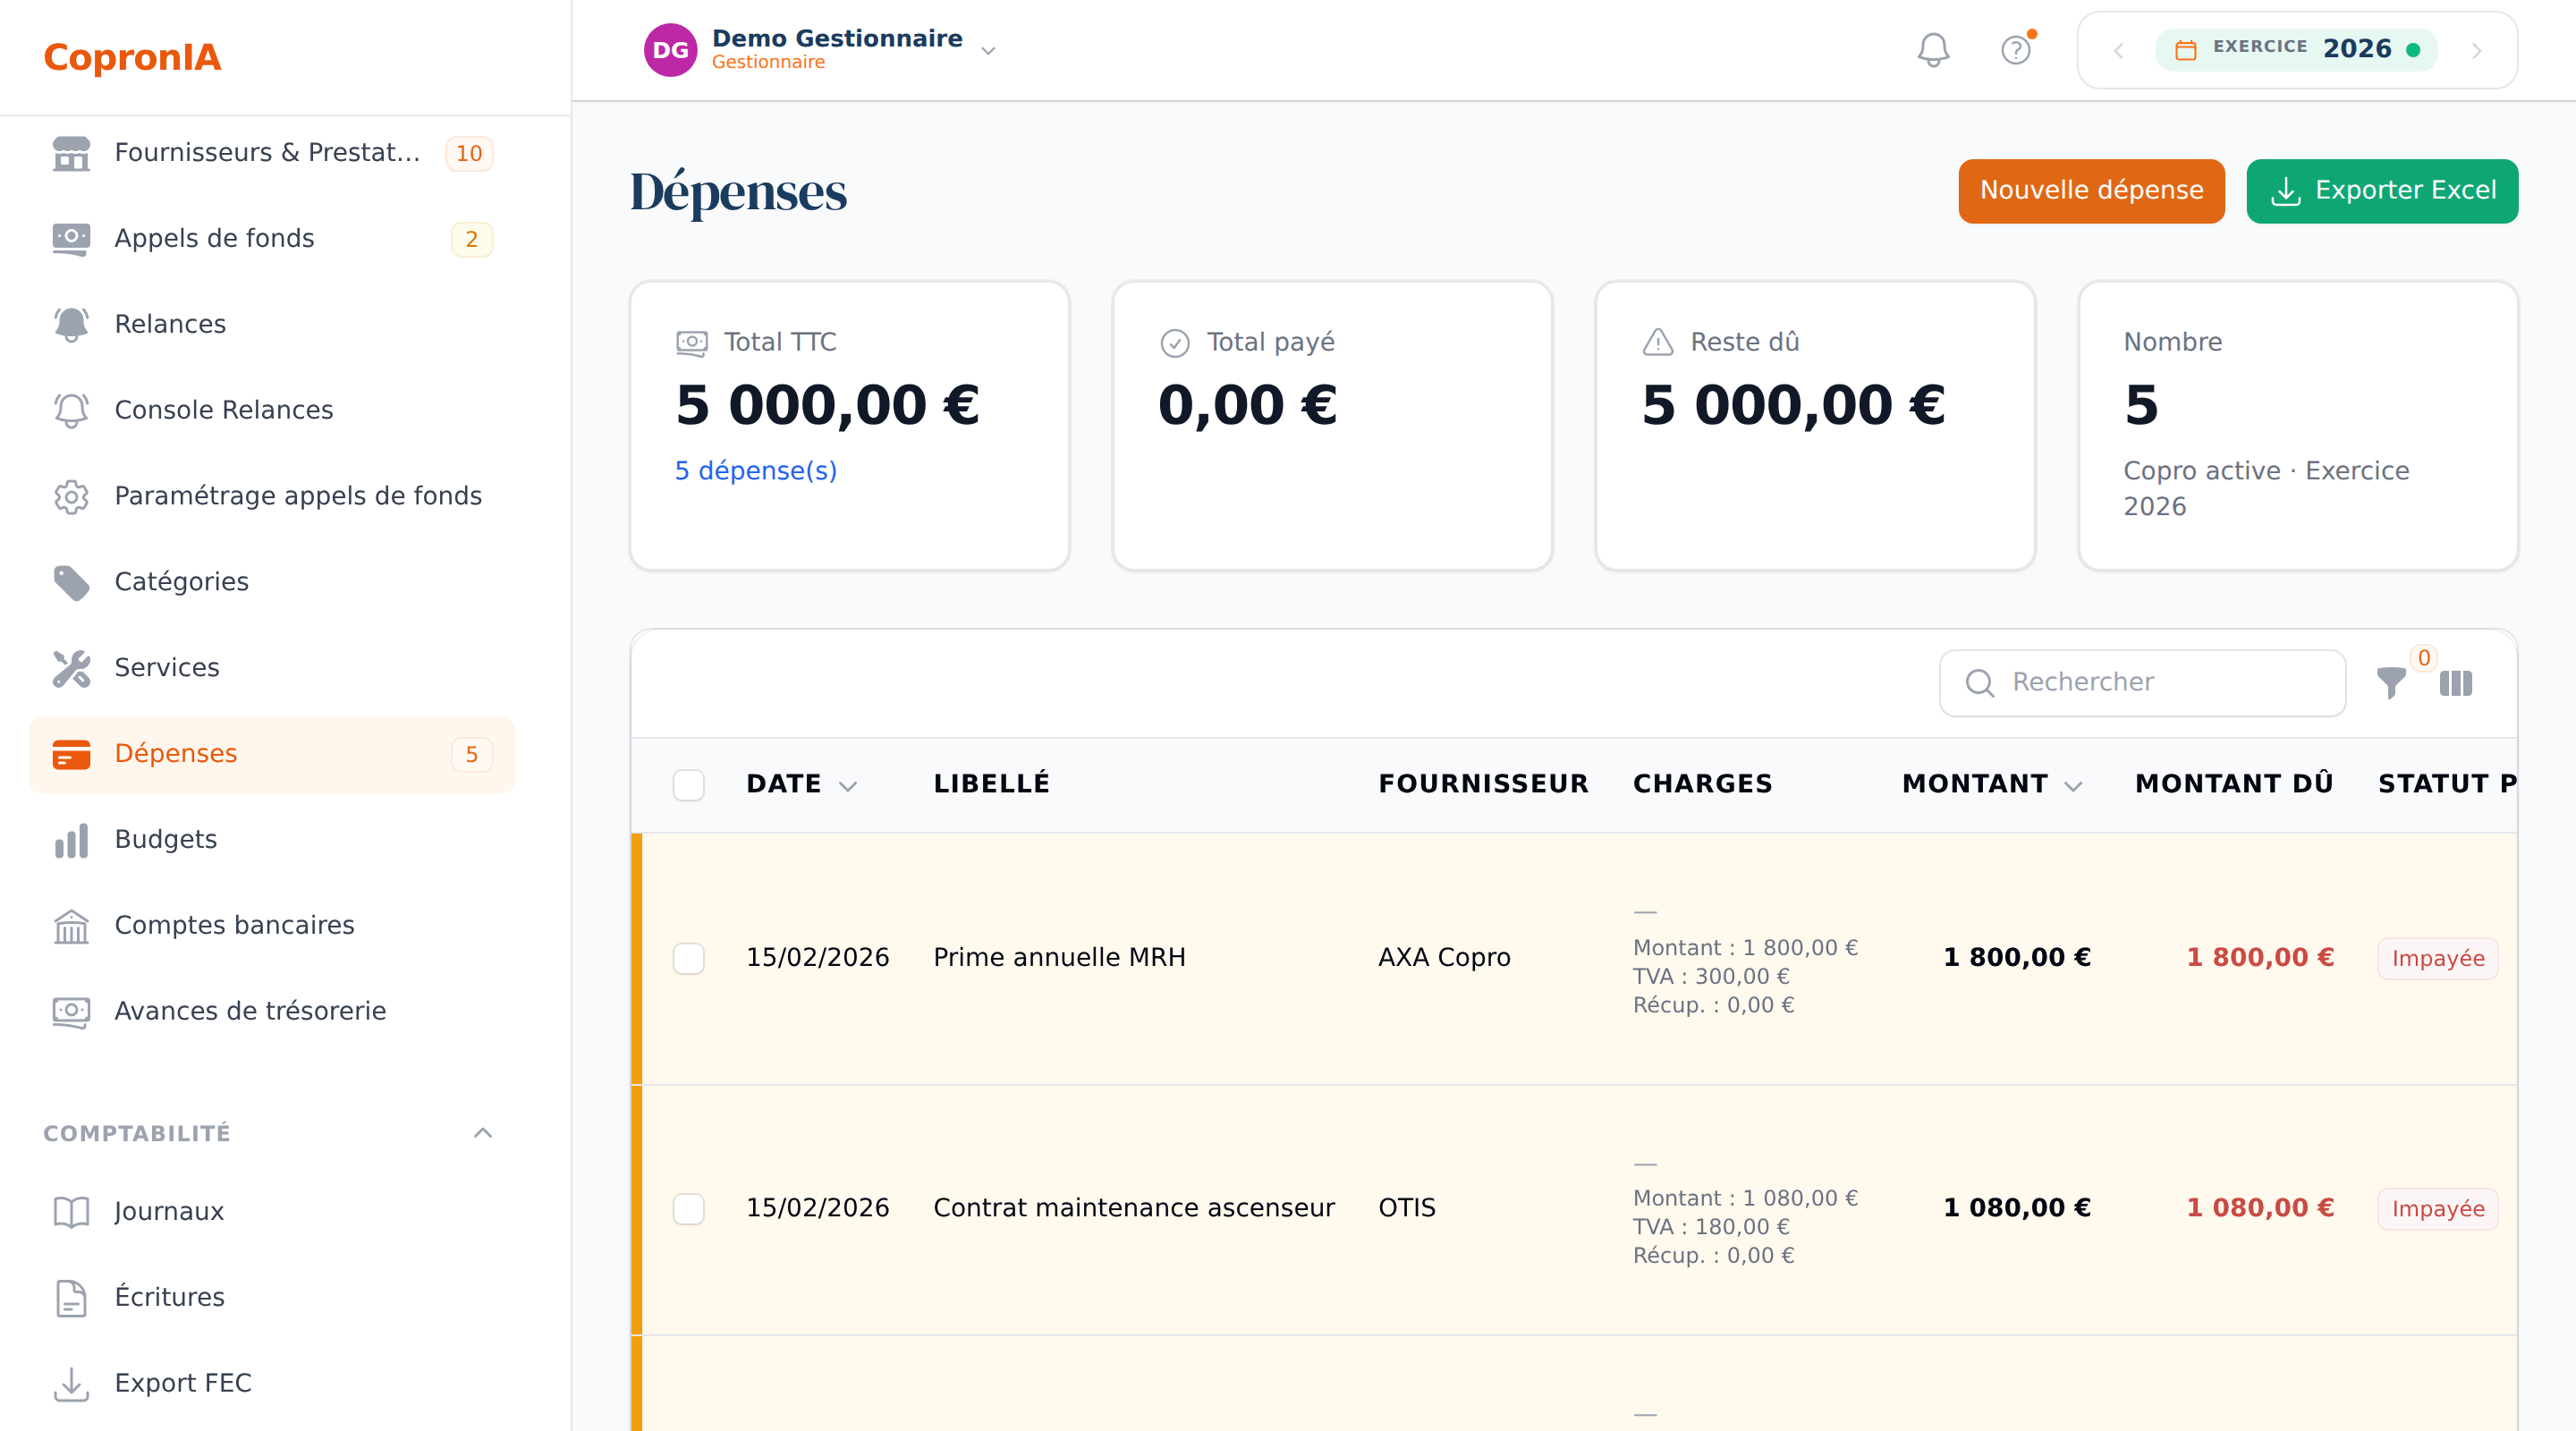Click the Montant dû column header
The height and width of the screenshot is (1431, 2576).
coord(2234,785)
